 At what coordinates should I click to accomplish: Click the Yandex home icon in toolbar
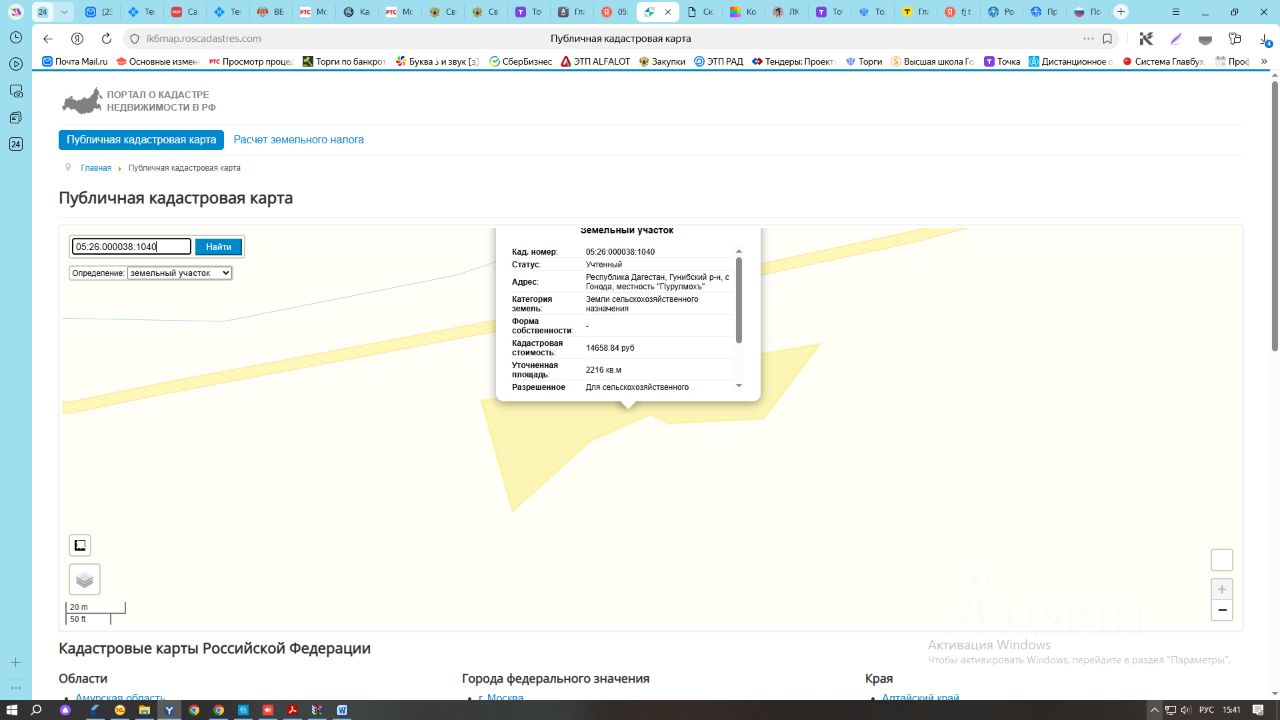click(x=77, y=39)
